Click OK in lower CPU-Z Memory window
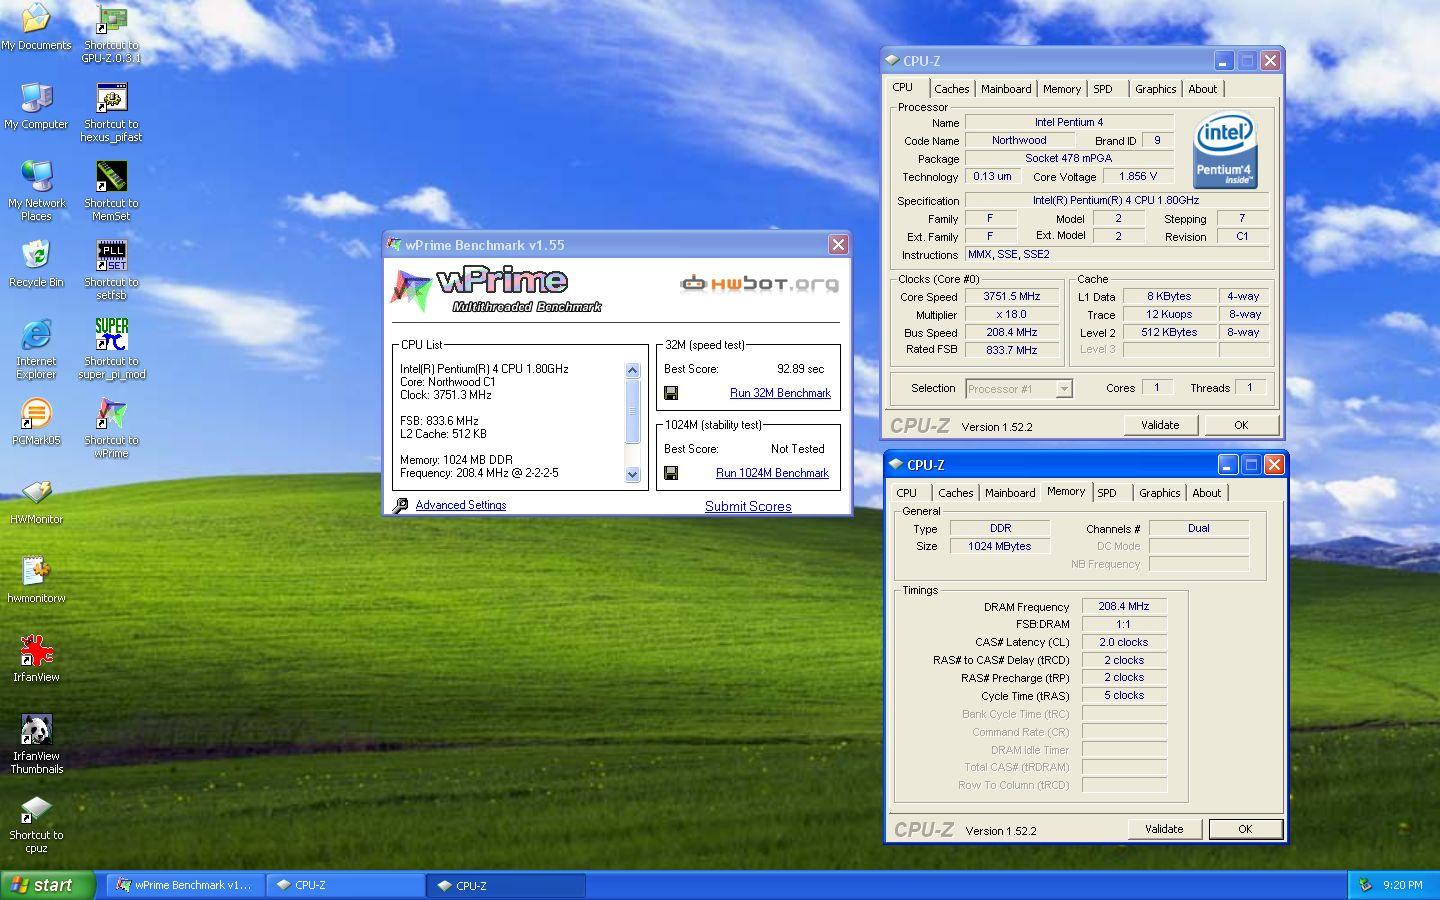 [x=1245, y=829]
